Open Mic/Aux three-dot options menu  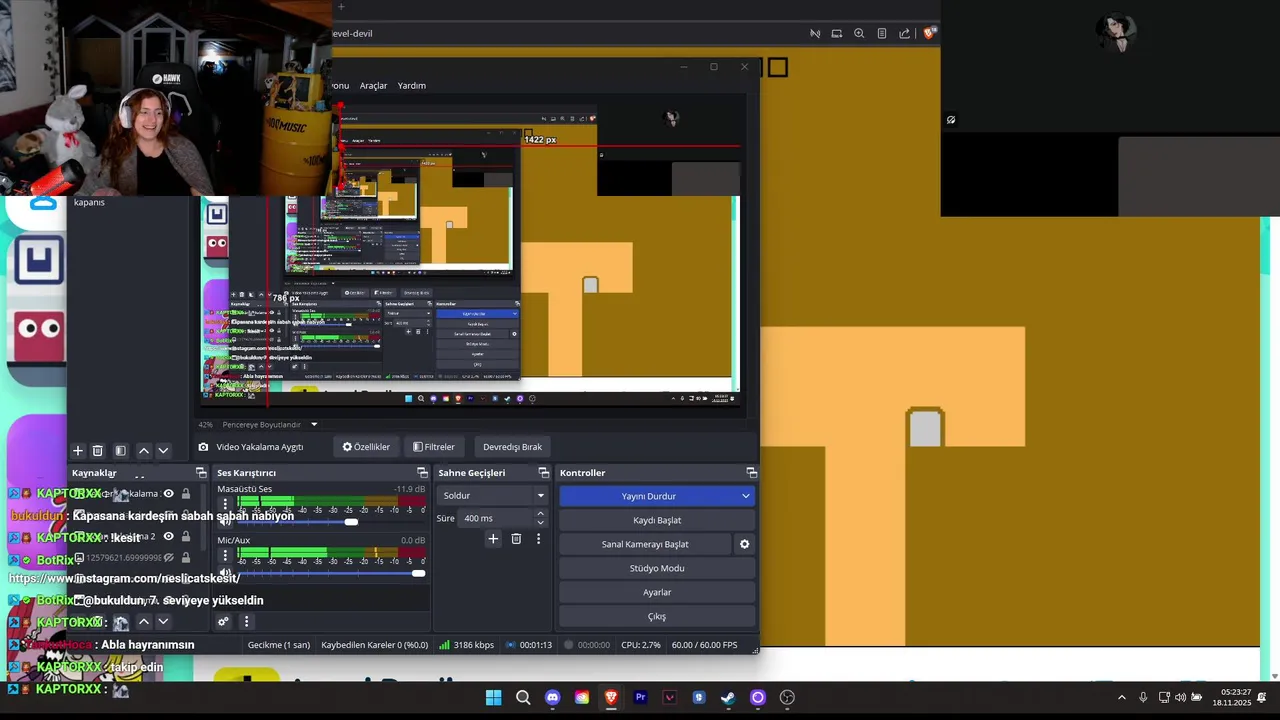tap(225, 555)
